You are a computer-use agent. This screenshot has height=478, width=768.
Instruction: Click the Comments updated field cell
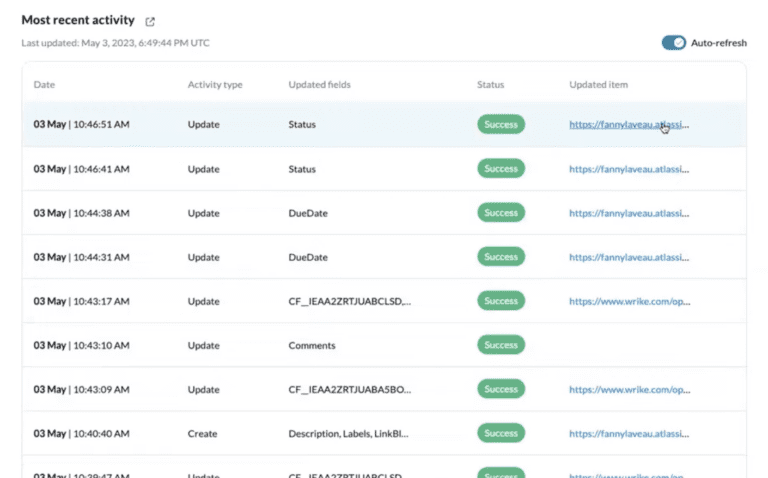(x=312, y=345)
